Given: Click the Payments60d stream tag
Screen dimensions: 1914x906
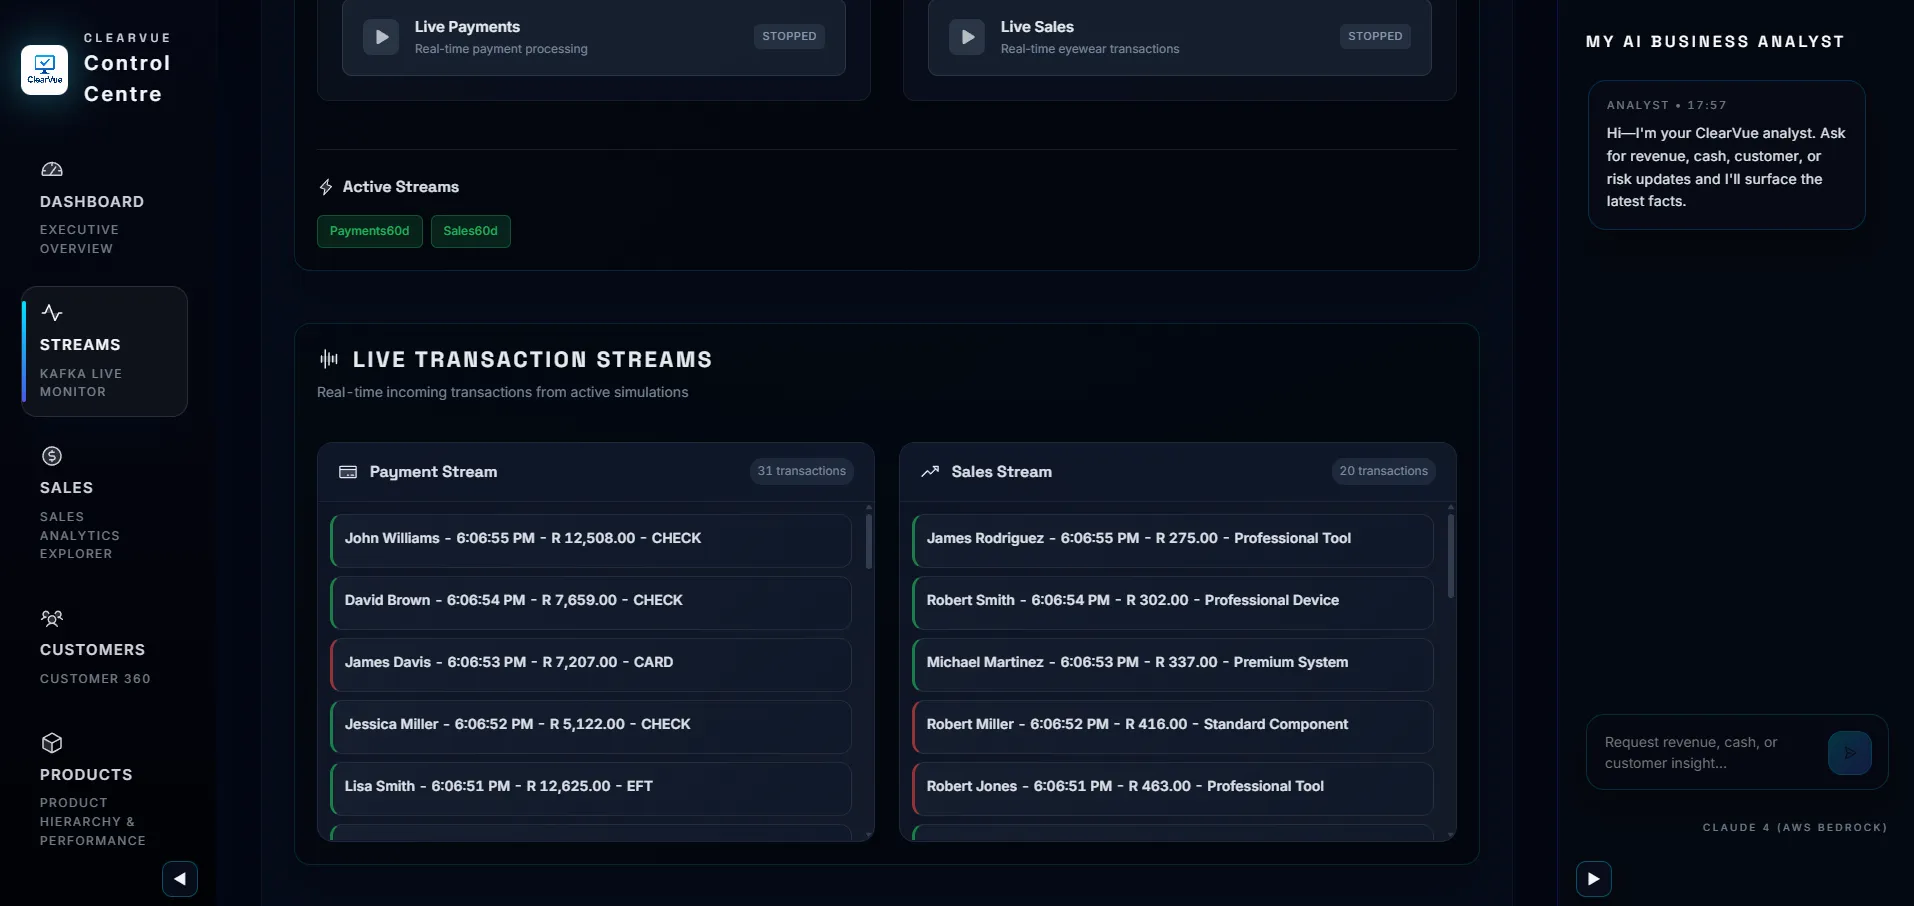Looking at the screenshot, I should (370, 231).
